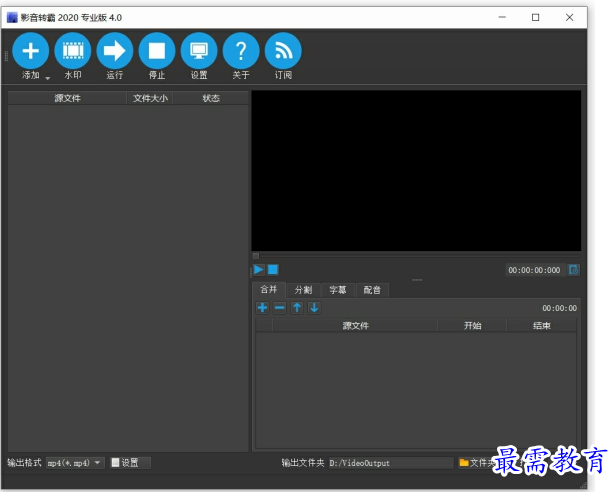
Task: Click the black video preview area
Action: tap(416, 171)
